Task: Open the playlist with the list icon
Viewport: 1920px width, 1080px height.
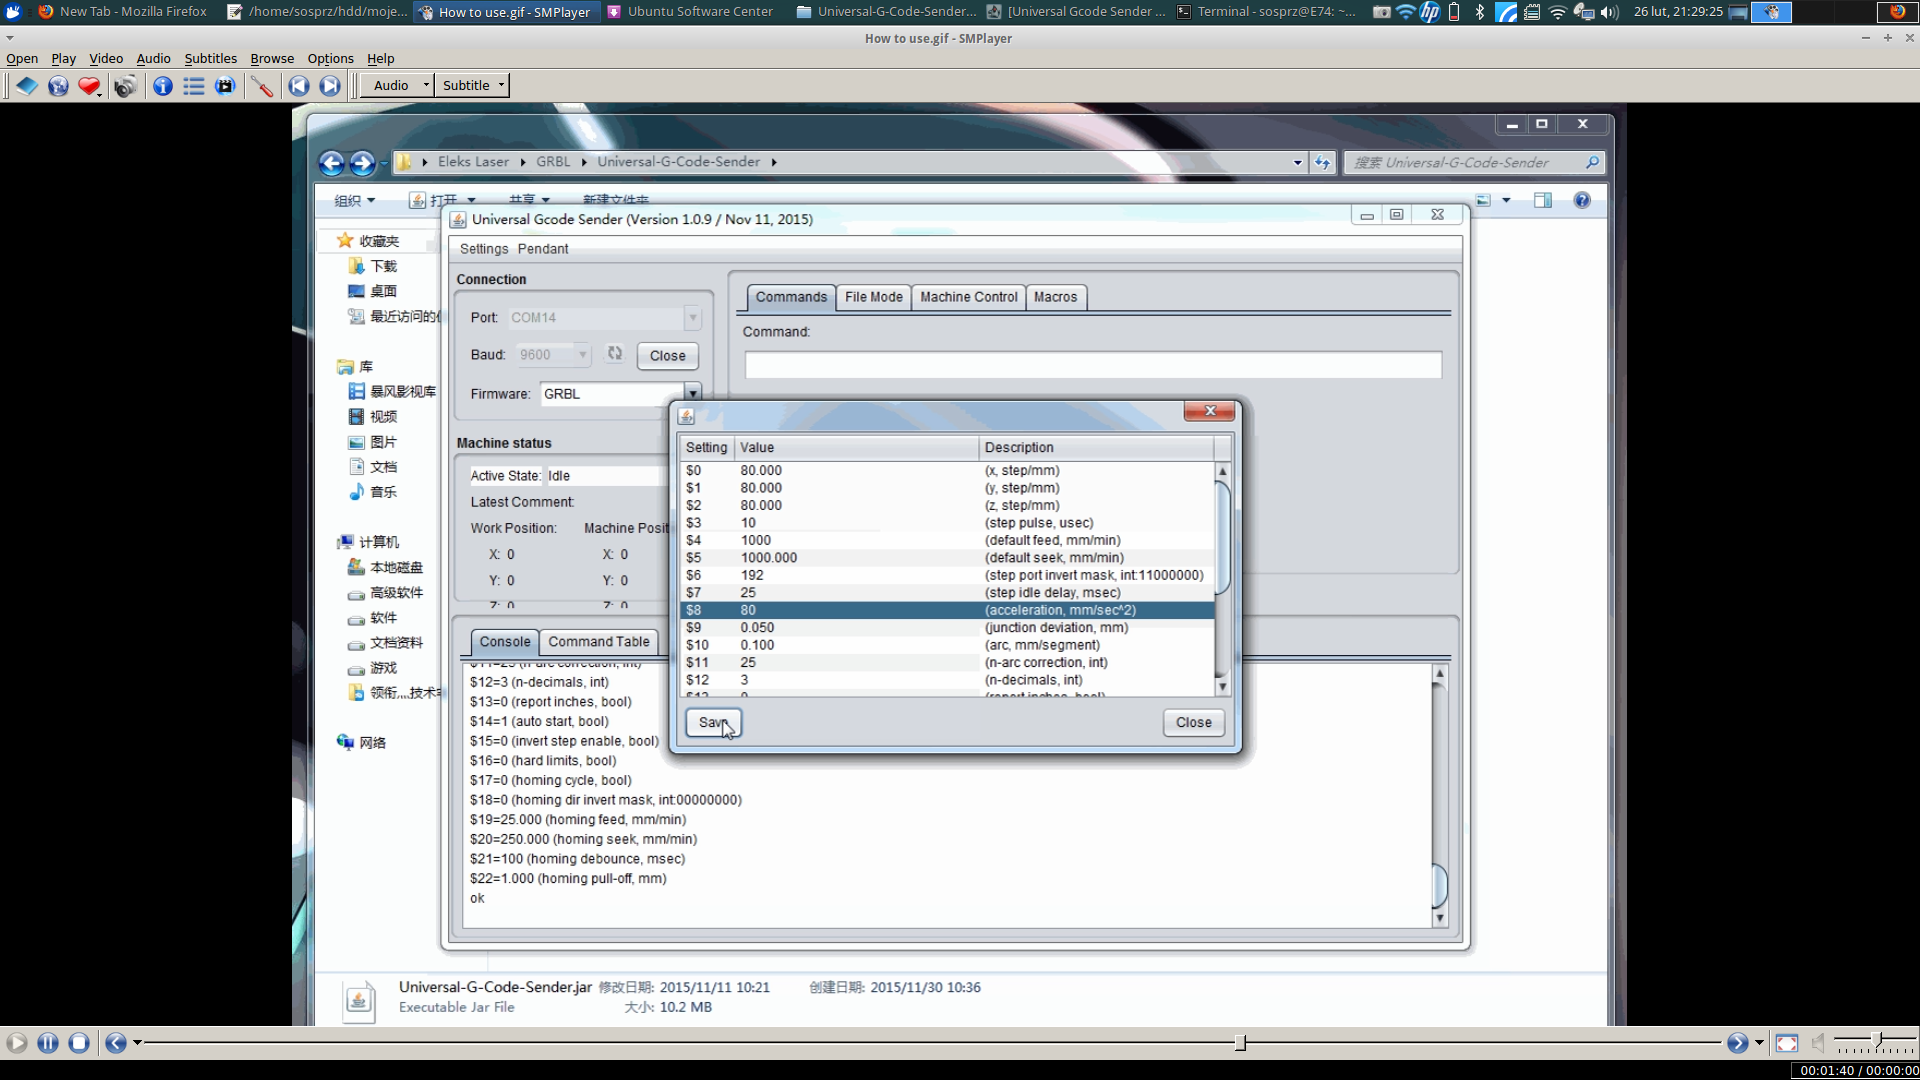Action: [194, 86]
